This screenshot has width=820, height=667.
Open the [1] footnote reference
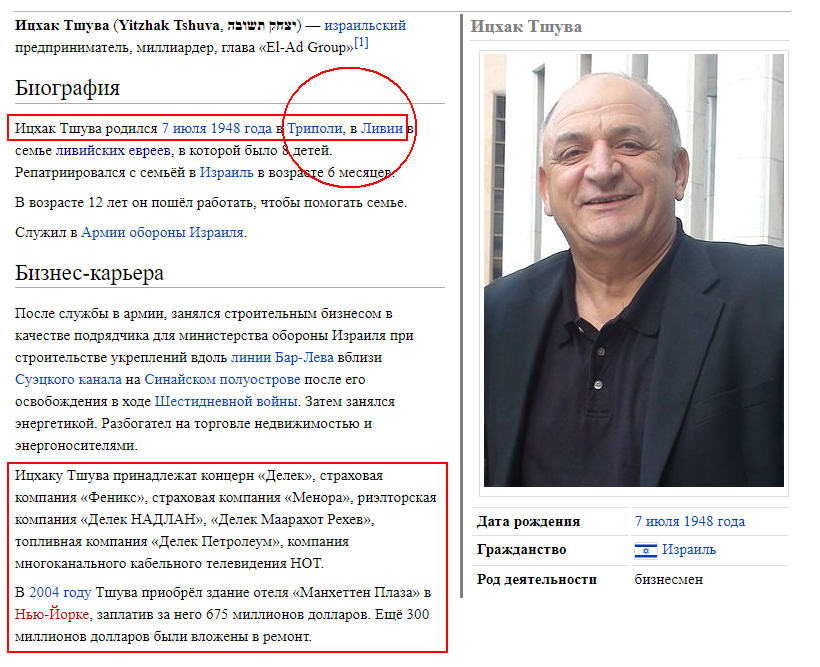tap(361, 42)
